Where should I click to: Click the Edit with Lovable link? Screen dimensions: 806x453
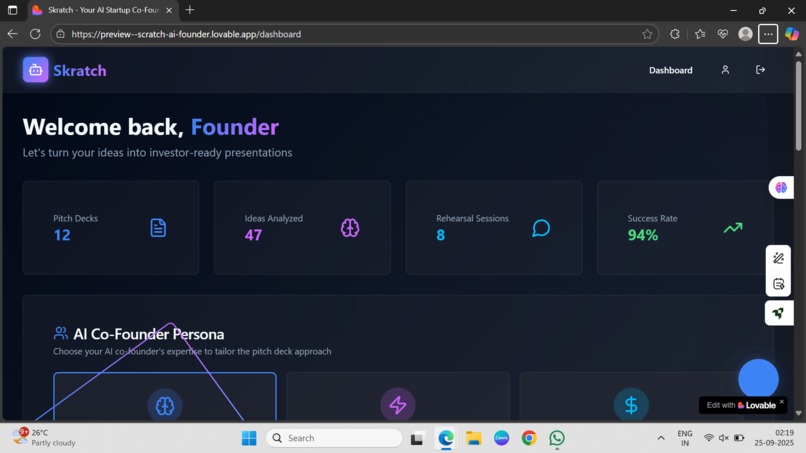[x=741, y=405]
